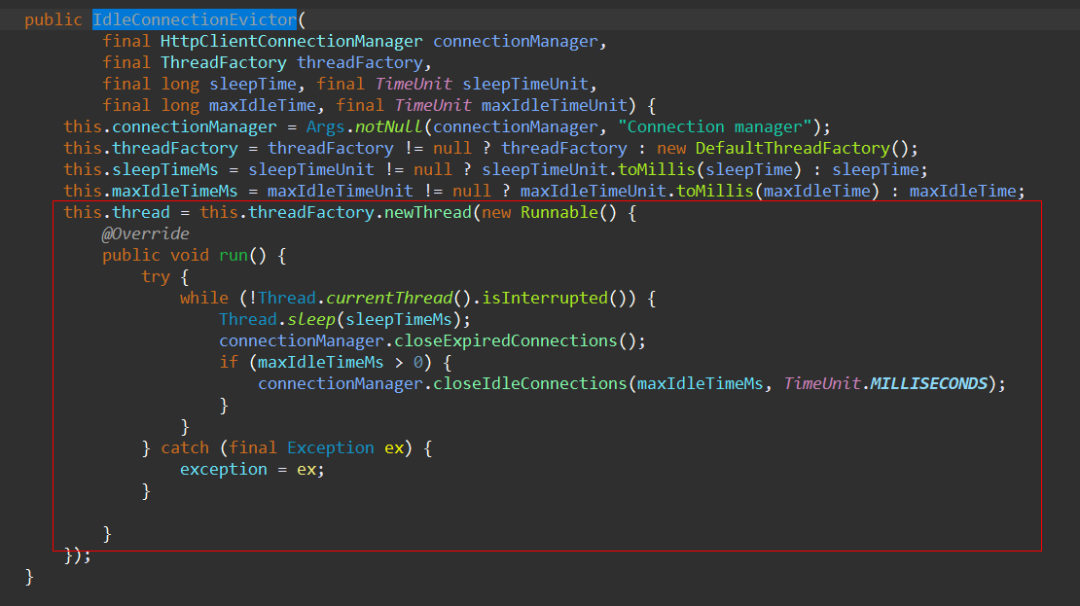Viewport: 1080px width, 606px height.
Task: Click the maxIdleTimeMs field after this.
Action: click(175, 191)
